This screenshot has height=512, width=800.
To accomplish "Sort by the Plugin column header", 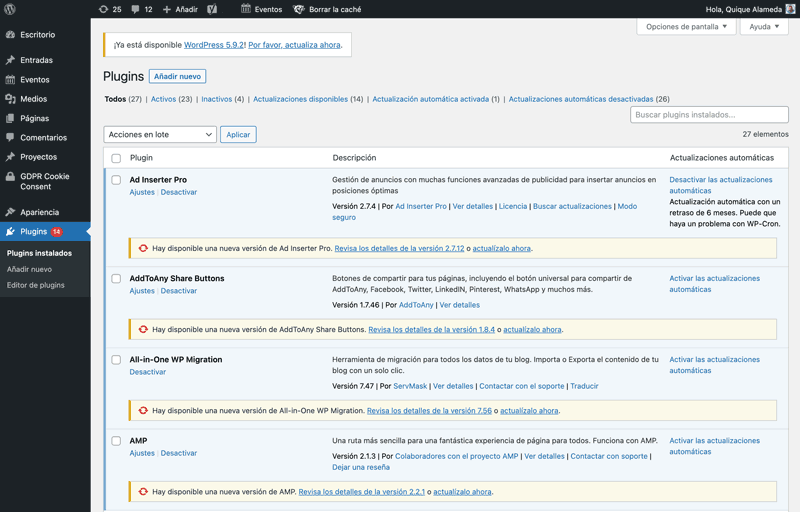I will click(x=141, y=158).
